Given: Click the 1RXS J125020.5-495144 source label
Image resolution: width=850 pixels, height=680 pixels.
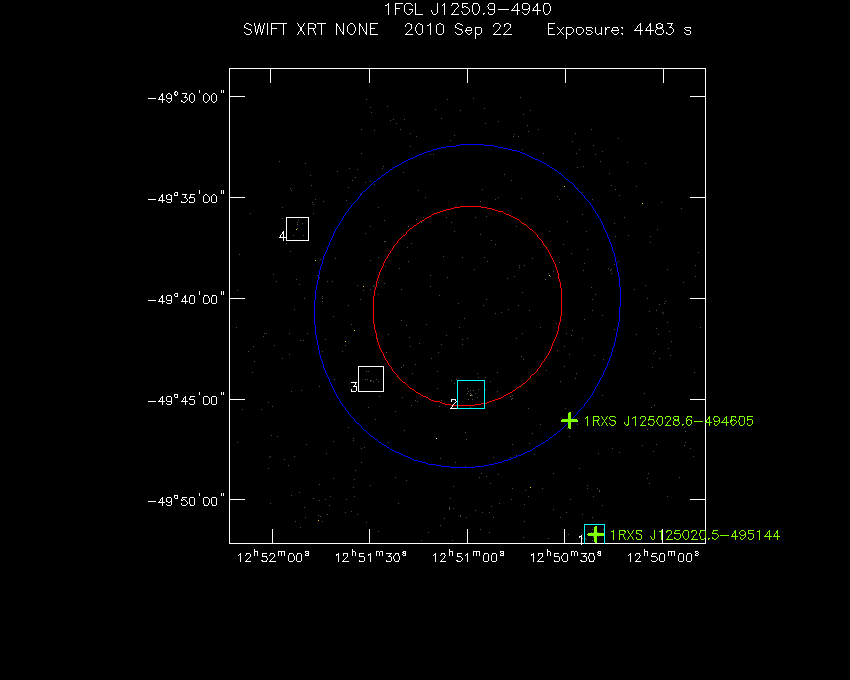Looking at the screenshot, I should point(695,535).
